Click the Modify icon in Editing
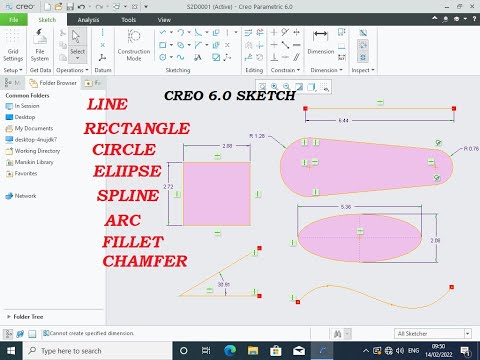Screen dimensions: 480x360 point(248,32)
